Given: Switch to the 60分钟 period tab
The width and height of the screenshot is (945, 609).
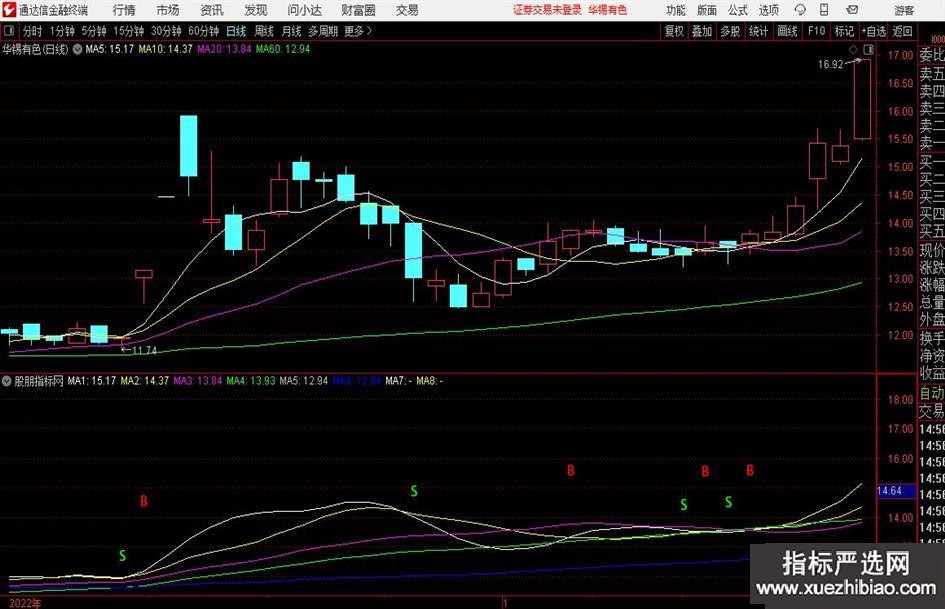Looking at the screenshot, I should pos(203,31).
